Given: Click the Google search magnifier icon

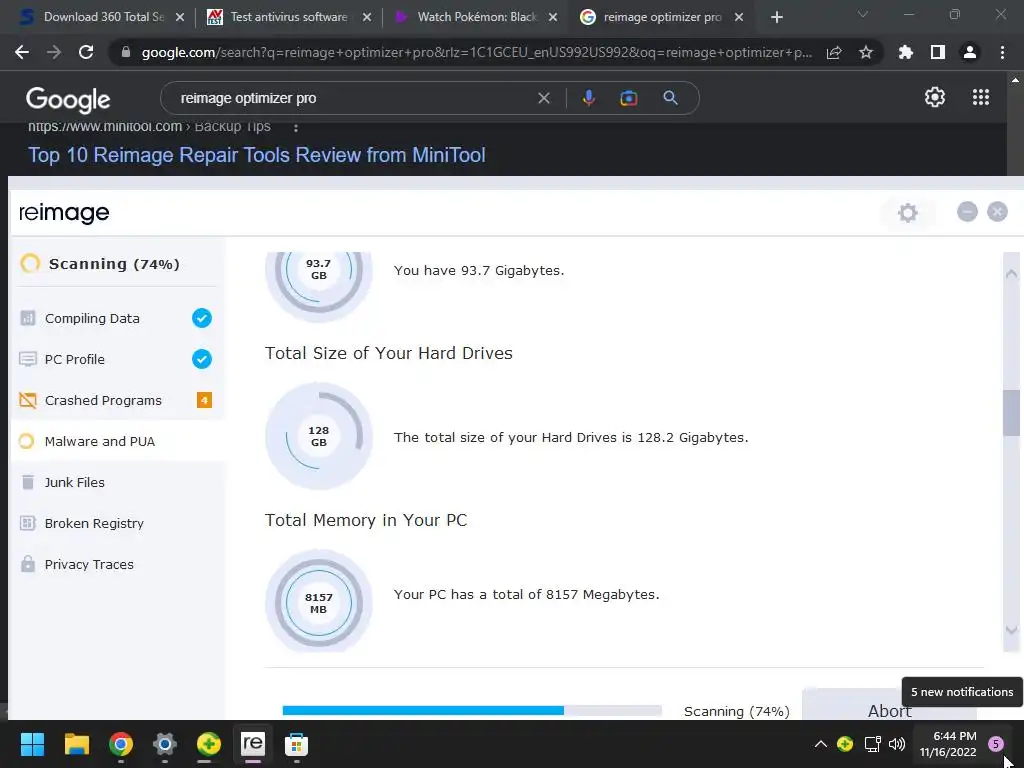Looking at the screenshot, I should [x=670, y=98].
